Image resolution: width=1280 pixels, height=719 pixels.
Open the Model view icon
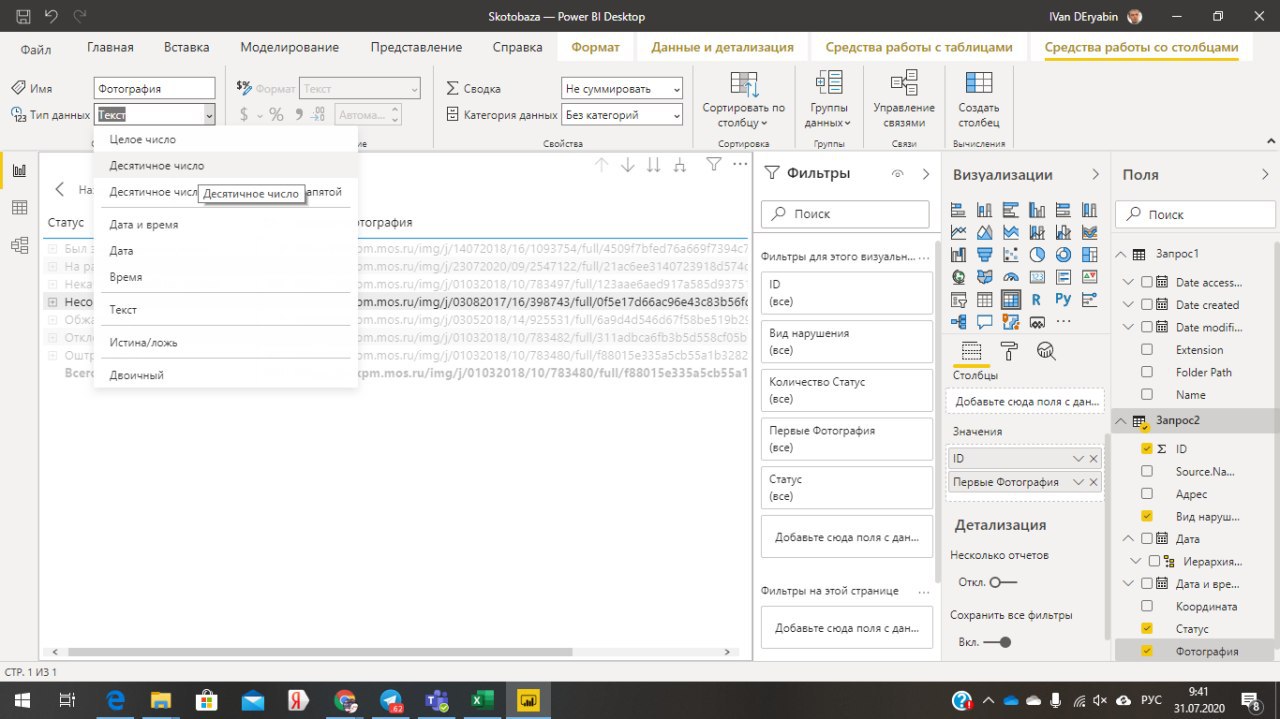pos(19,245)
